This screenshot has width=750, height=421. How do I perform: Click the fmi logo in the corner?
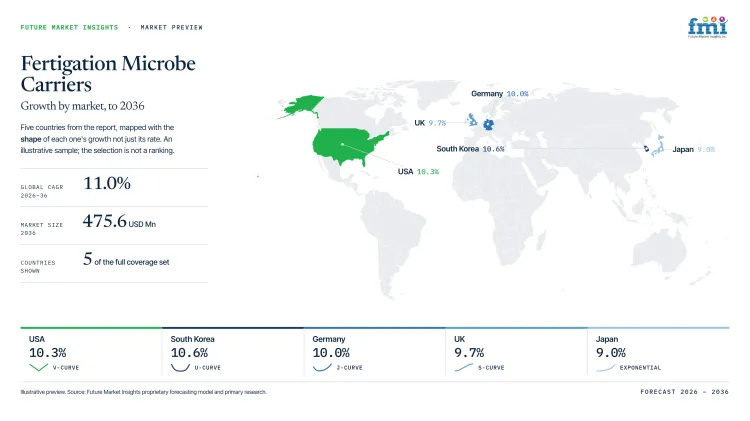click(707, 27)
